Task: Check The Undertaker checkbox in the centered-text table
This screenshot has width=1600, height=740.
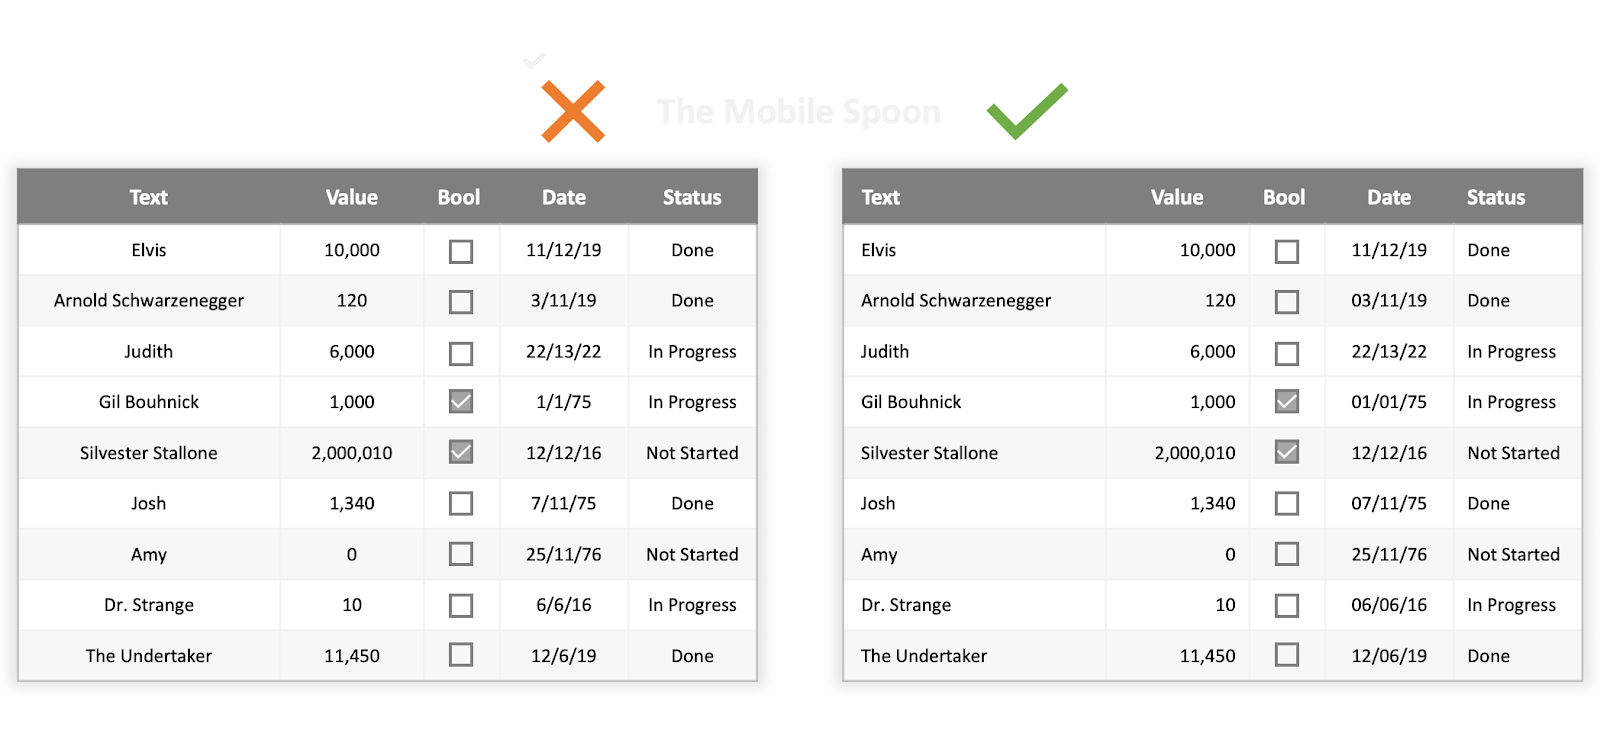Action: (461, 655)
